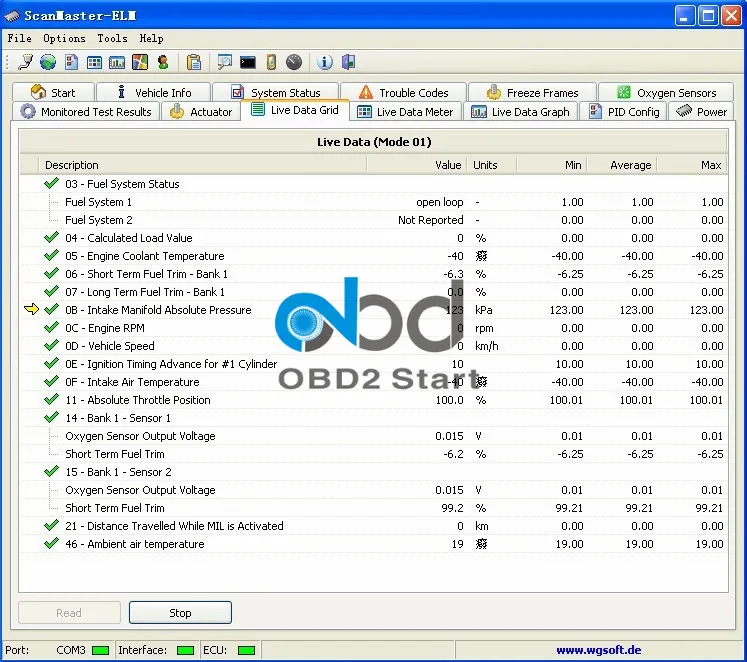The image size is (747, 662).
Task: Click the magnifier search toolbar icon
Action: click(x=224, y=62)
